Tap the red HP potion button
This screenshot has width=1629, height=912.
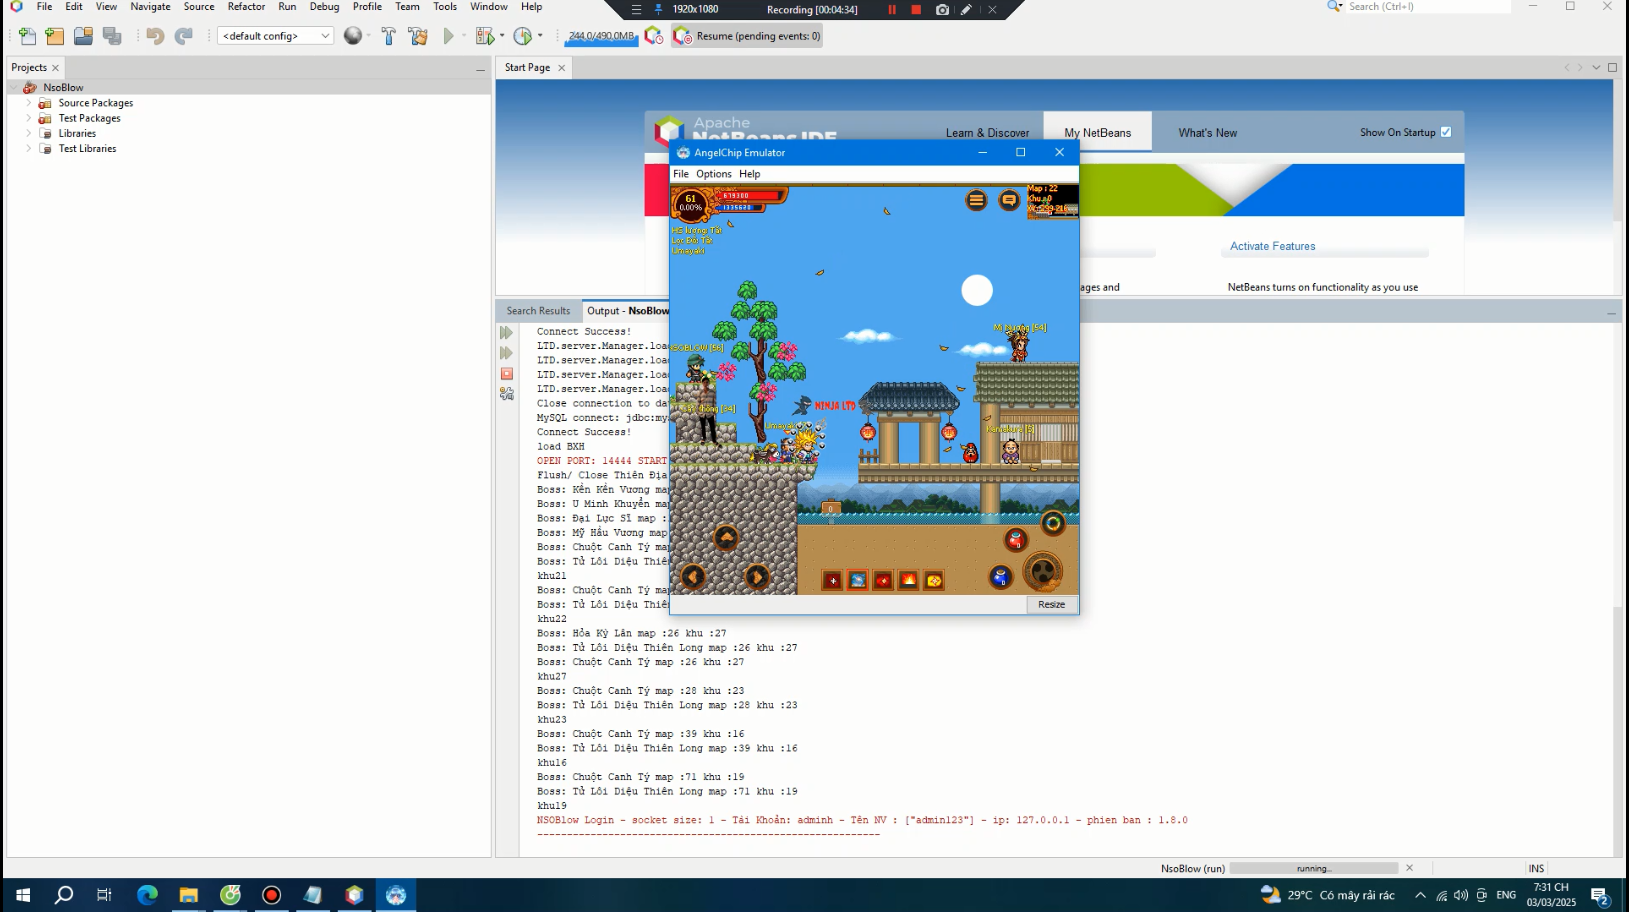tap(1016, 540)
